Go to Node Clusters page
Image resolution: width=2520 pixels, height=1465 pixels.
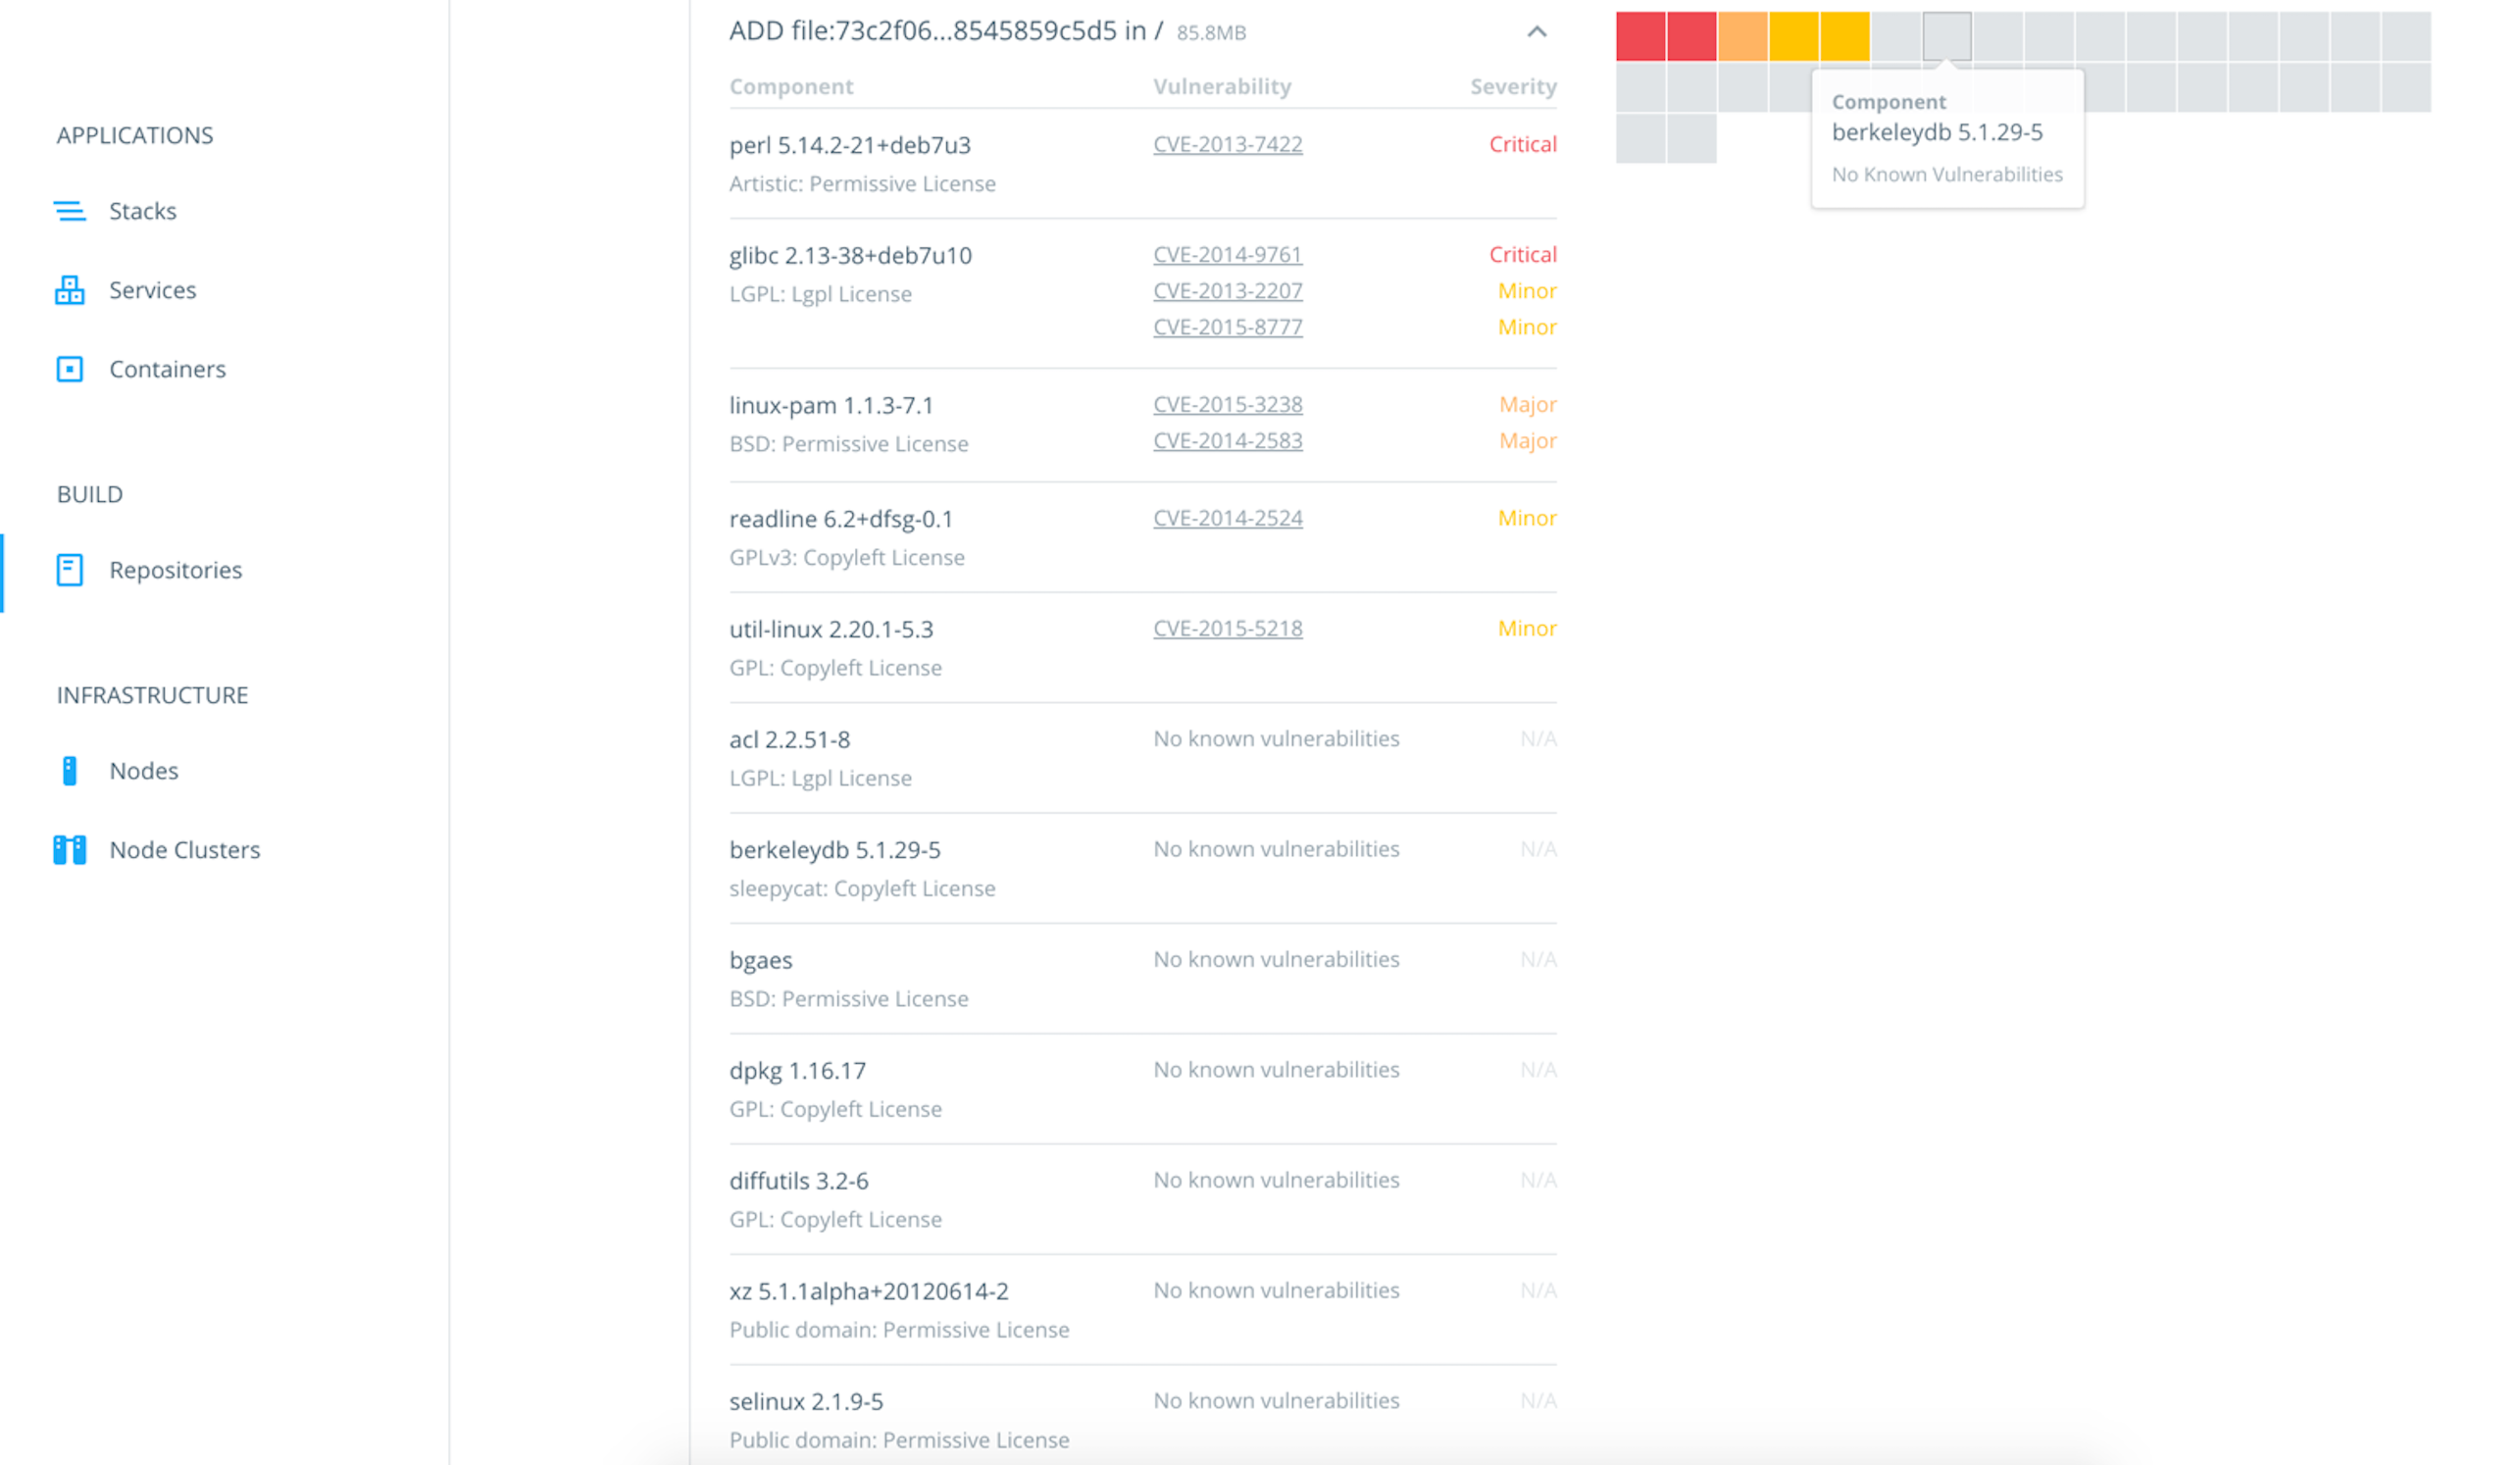click(184, 850)
